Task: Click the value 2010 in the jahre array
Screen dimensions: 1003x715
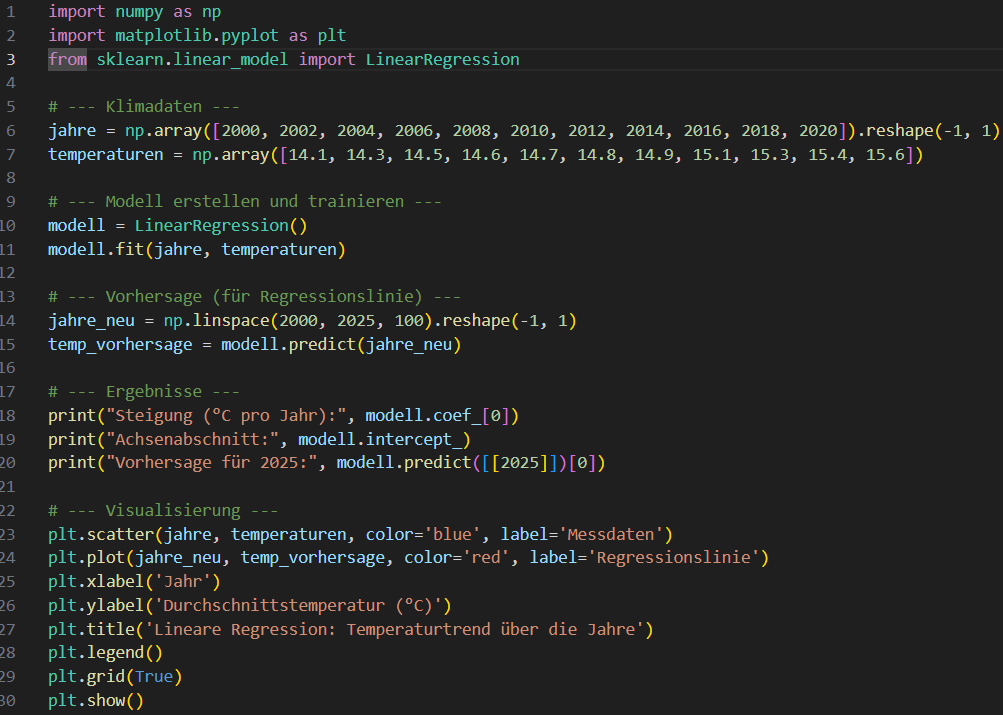Action: (x=529, y=131)
